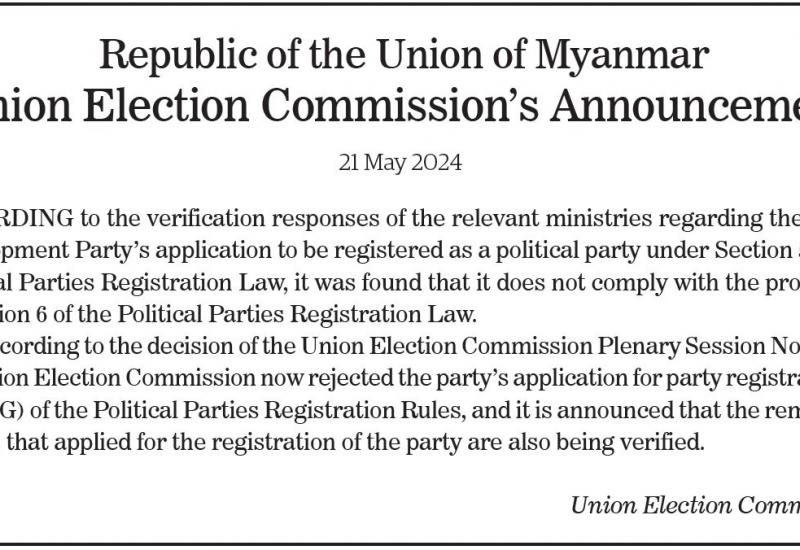Click the heading 'Republic of the Union of Myanmar'
This screenshot has height=550, width=800.
pyautogui.click(x=404, y=55)
